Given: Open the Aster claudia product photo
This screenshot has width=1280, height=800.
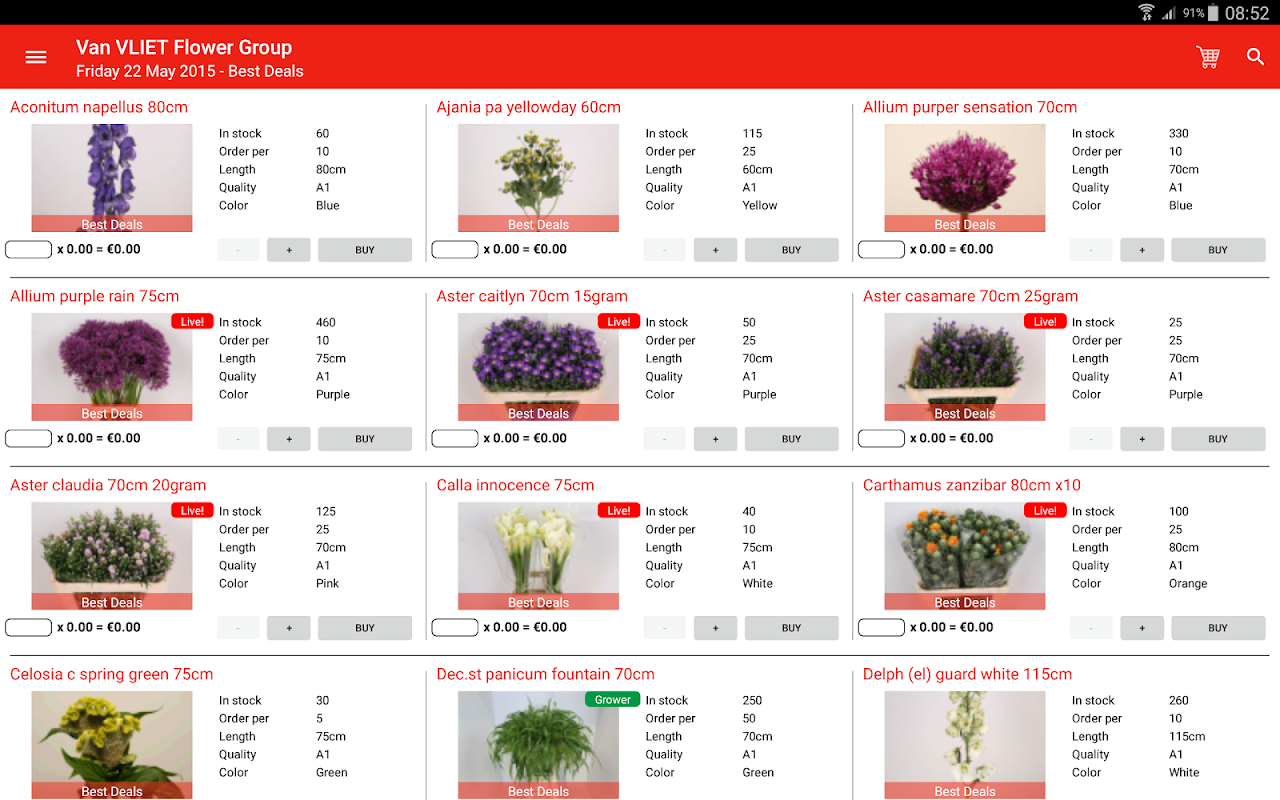Looking at the screenshot, I should (x=112, y=556).
